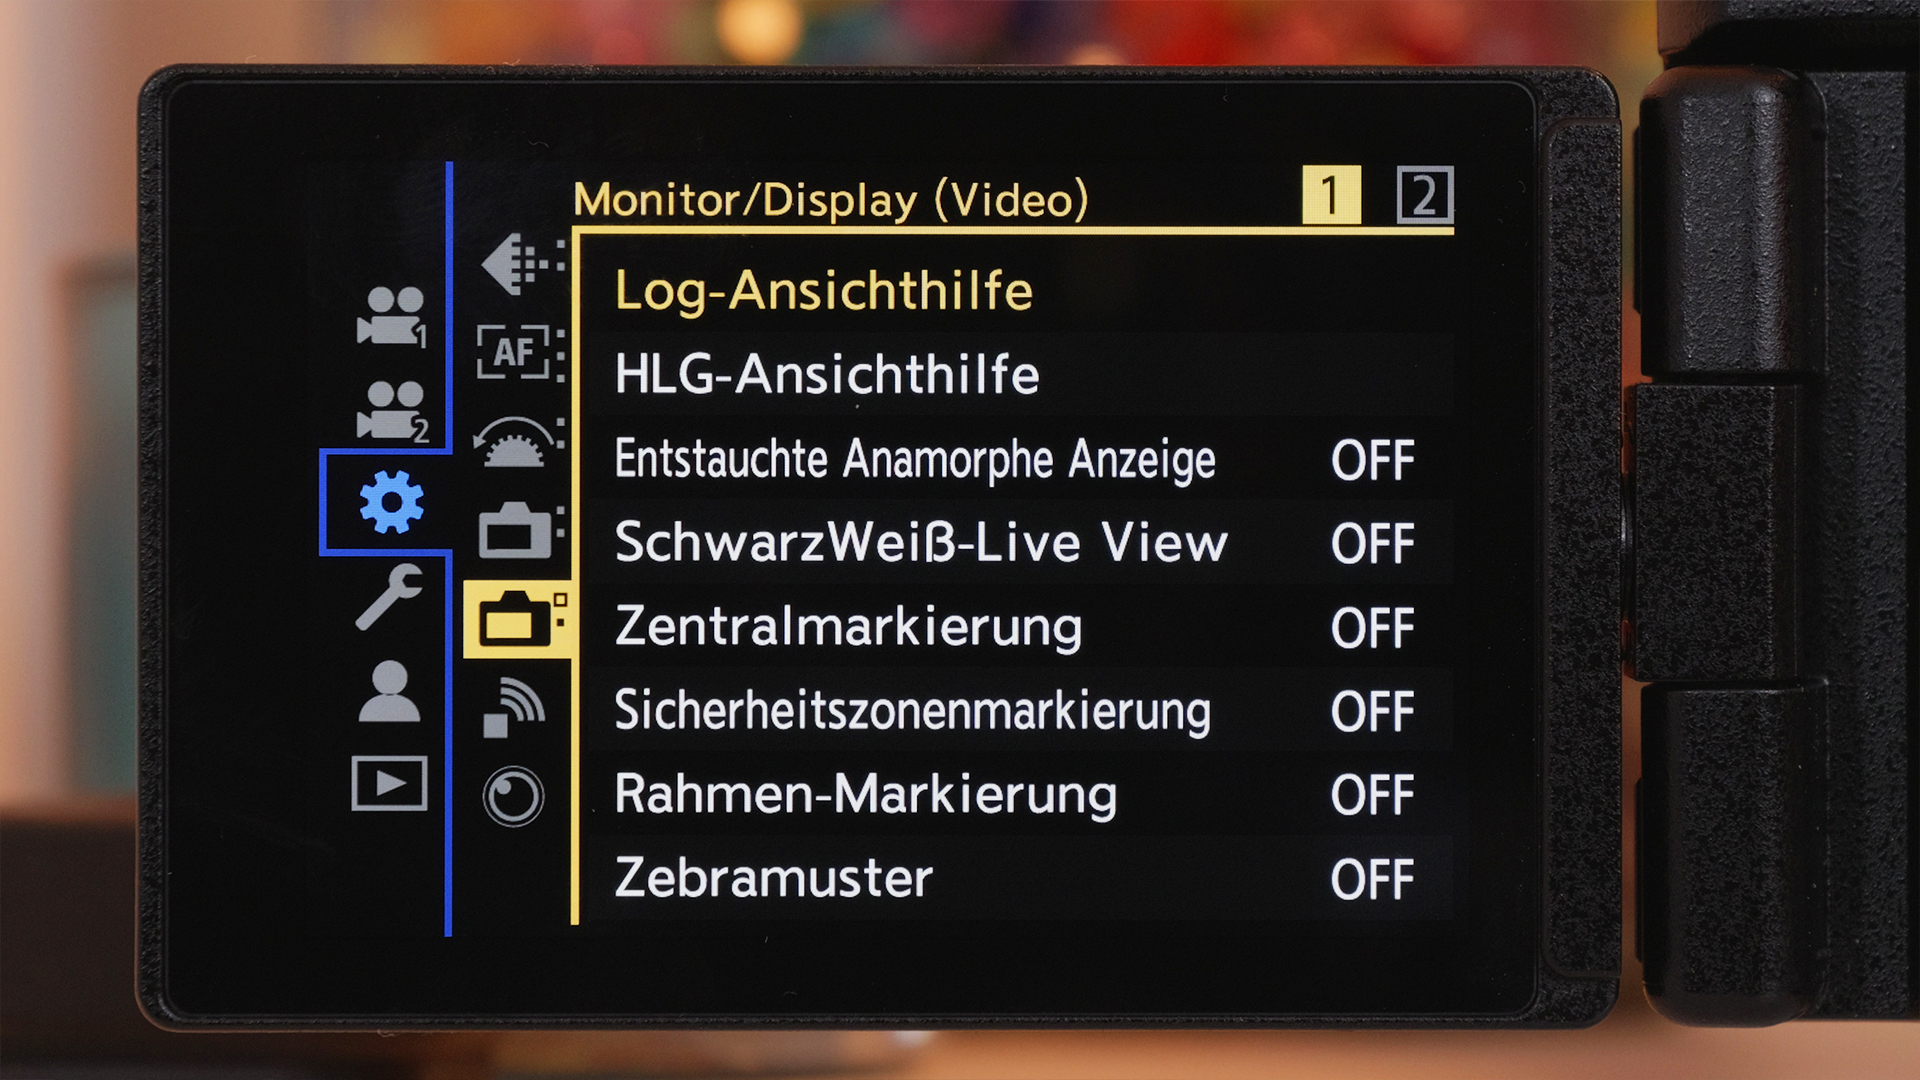Select the dial operation submenu icon
Viewport: 1920px width, 1080px height.
(x=517, y=442)
